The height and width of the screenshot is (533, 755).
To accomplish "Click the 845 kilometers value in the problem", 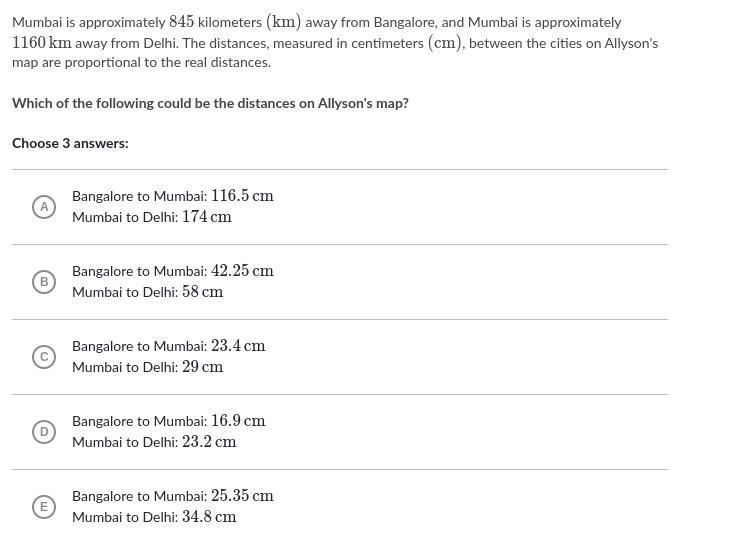I will (x=215, y=22).
